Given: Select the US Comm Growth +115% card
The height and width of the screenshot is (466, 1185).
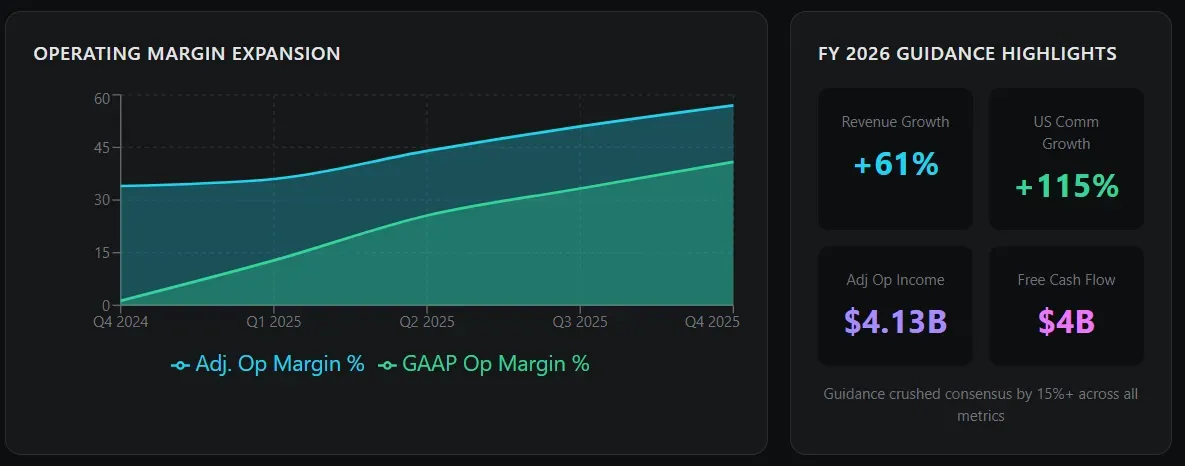Looking at the screenshot, I should coord(1066,159).
